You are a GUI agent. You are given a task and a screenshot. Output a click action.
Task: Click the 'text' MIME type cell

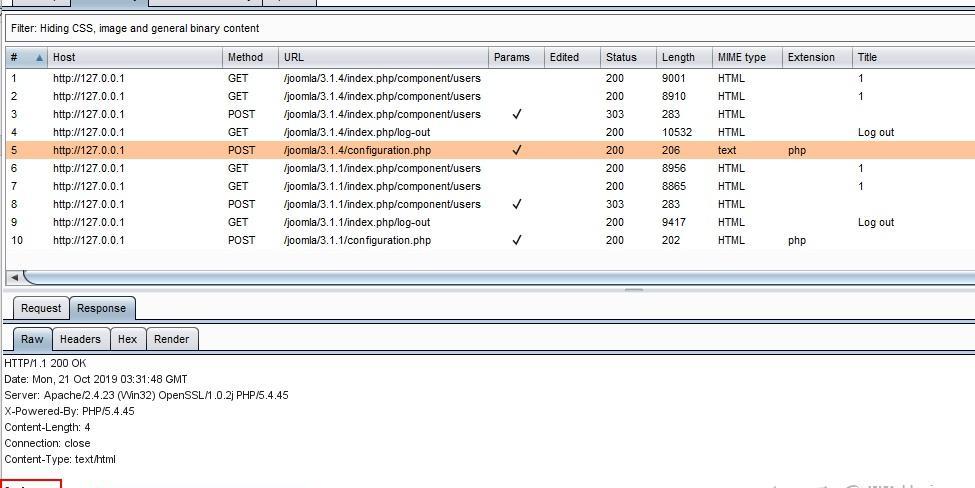(727, 150)
